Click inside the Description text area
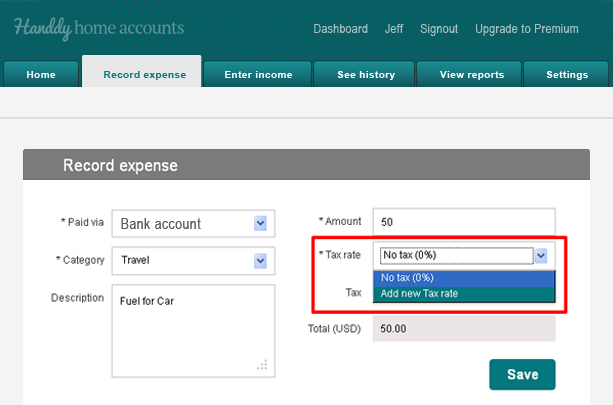Screen dimensions: 613x405 click(x=194, y=331)
